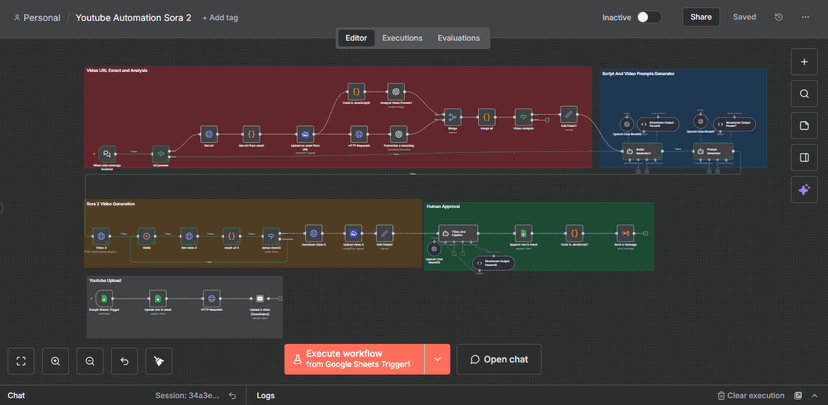This screenshot has width=828, height=405.
Task: Open the three-dots workflow menu
Action: pyautogui.click(x=805, y=17)
